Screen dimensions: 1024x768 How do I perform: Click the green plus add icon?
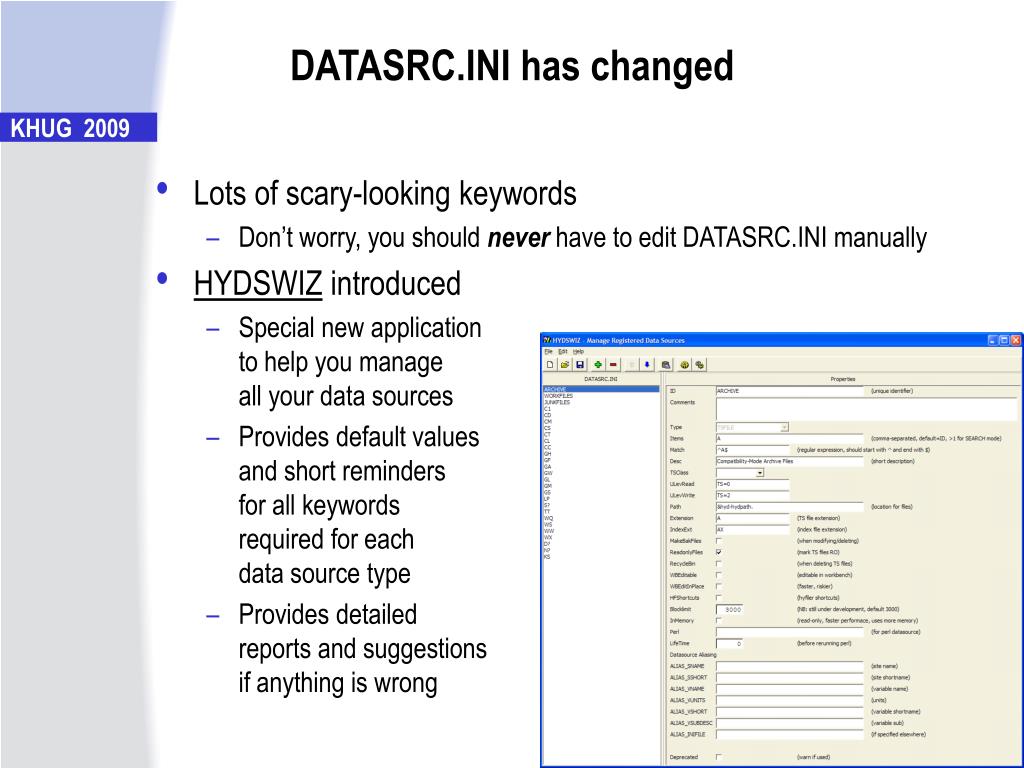[x=598, y=365]
